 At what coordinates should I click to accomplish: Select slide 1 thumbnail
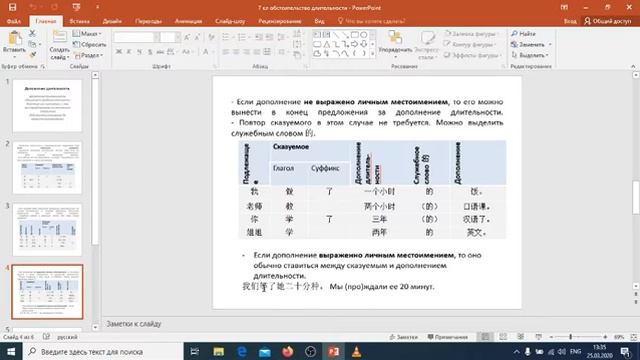(x=47, y=106)
